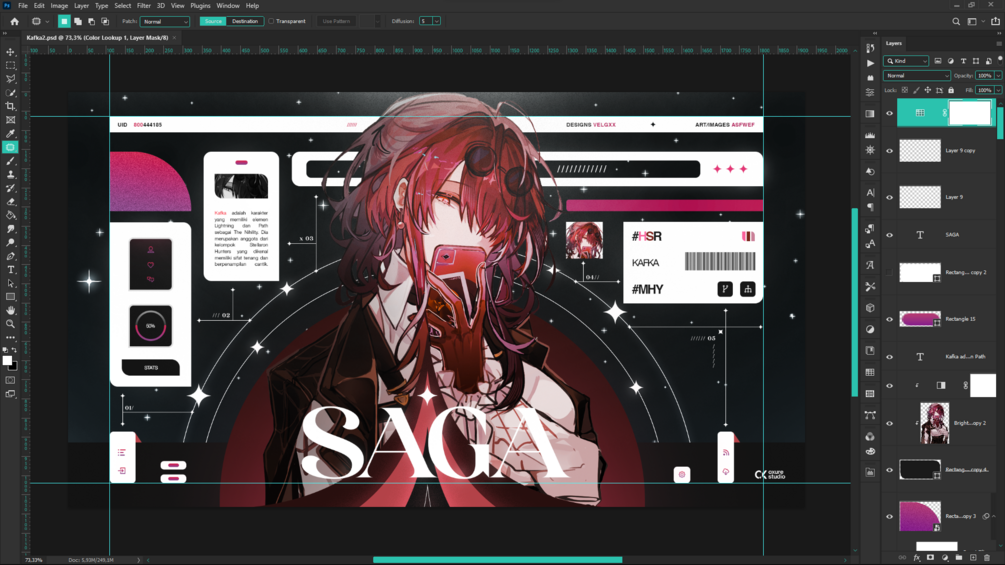This screenshot has width=1005, height=565.
Task: Open the Actions panel play icon
Action: [870, 63]
